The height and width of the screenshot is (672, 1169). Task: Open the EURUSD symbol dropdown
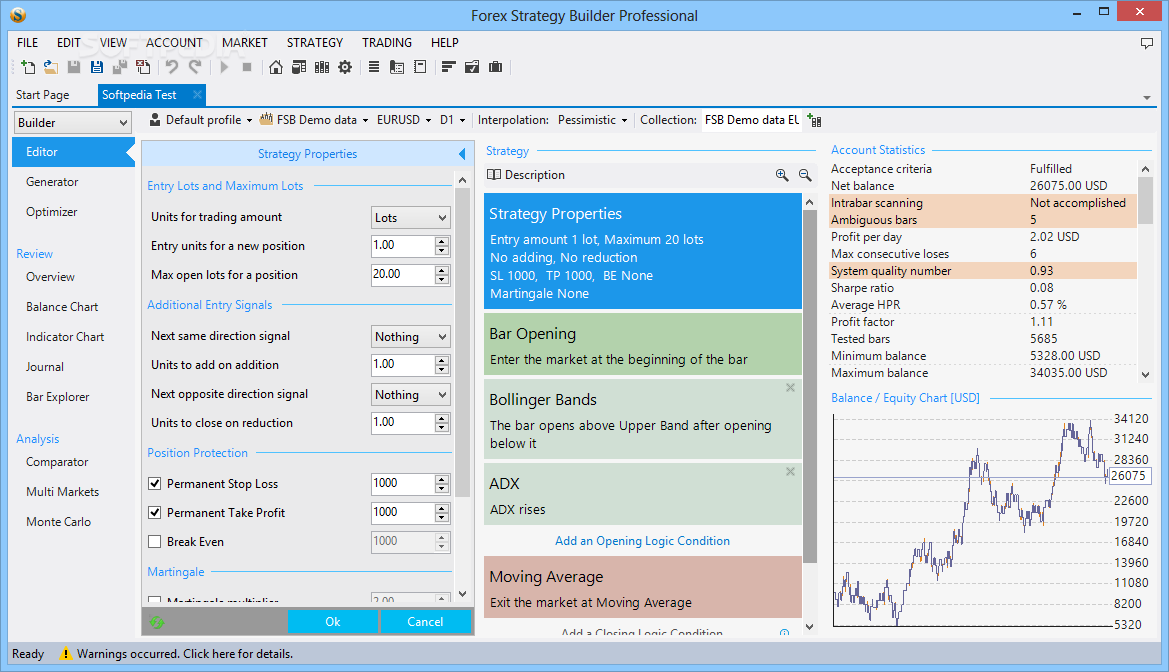click(x=403, y=120)
